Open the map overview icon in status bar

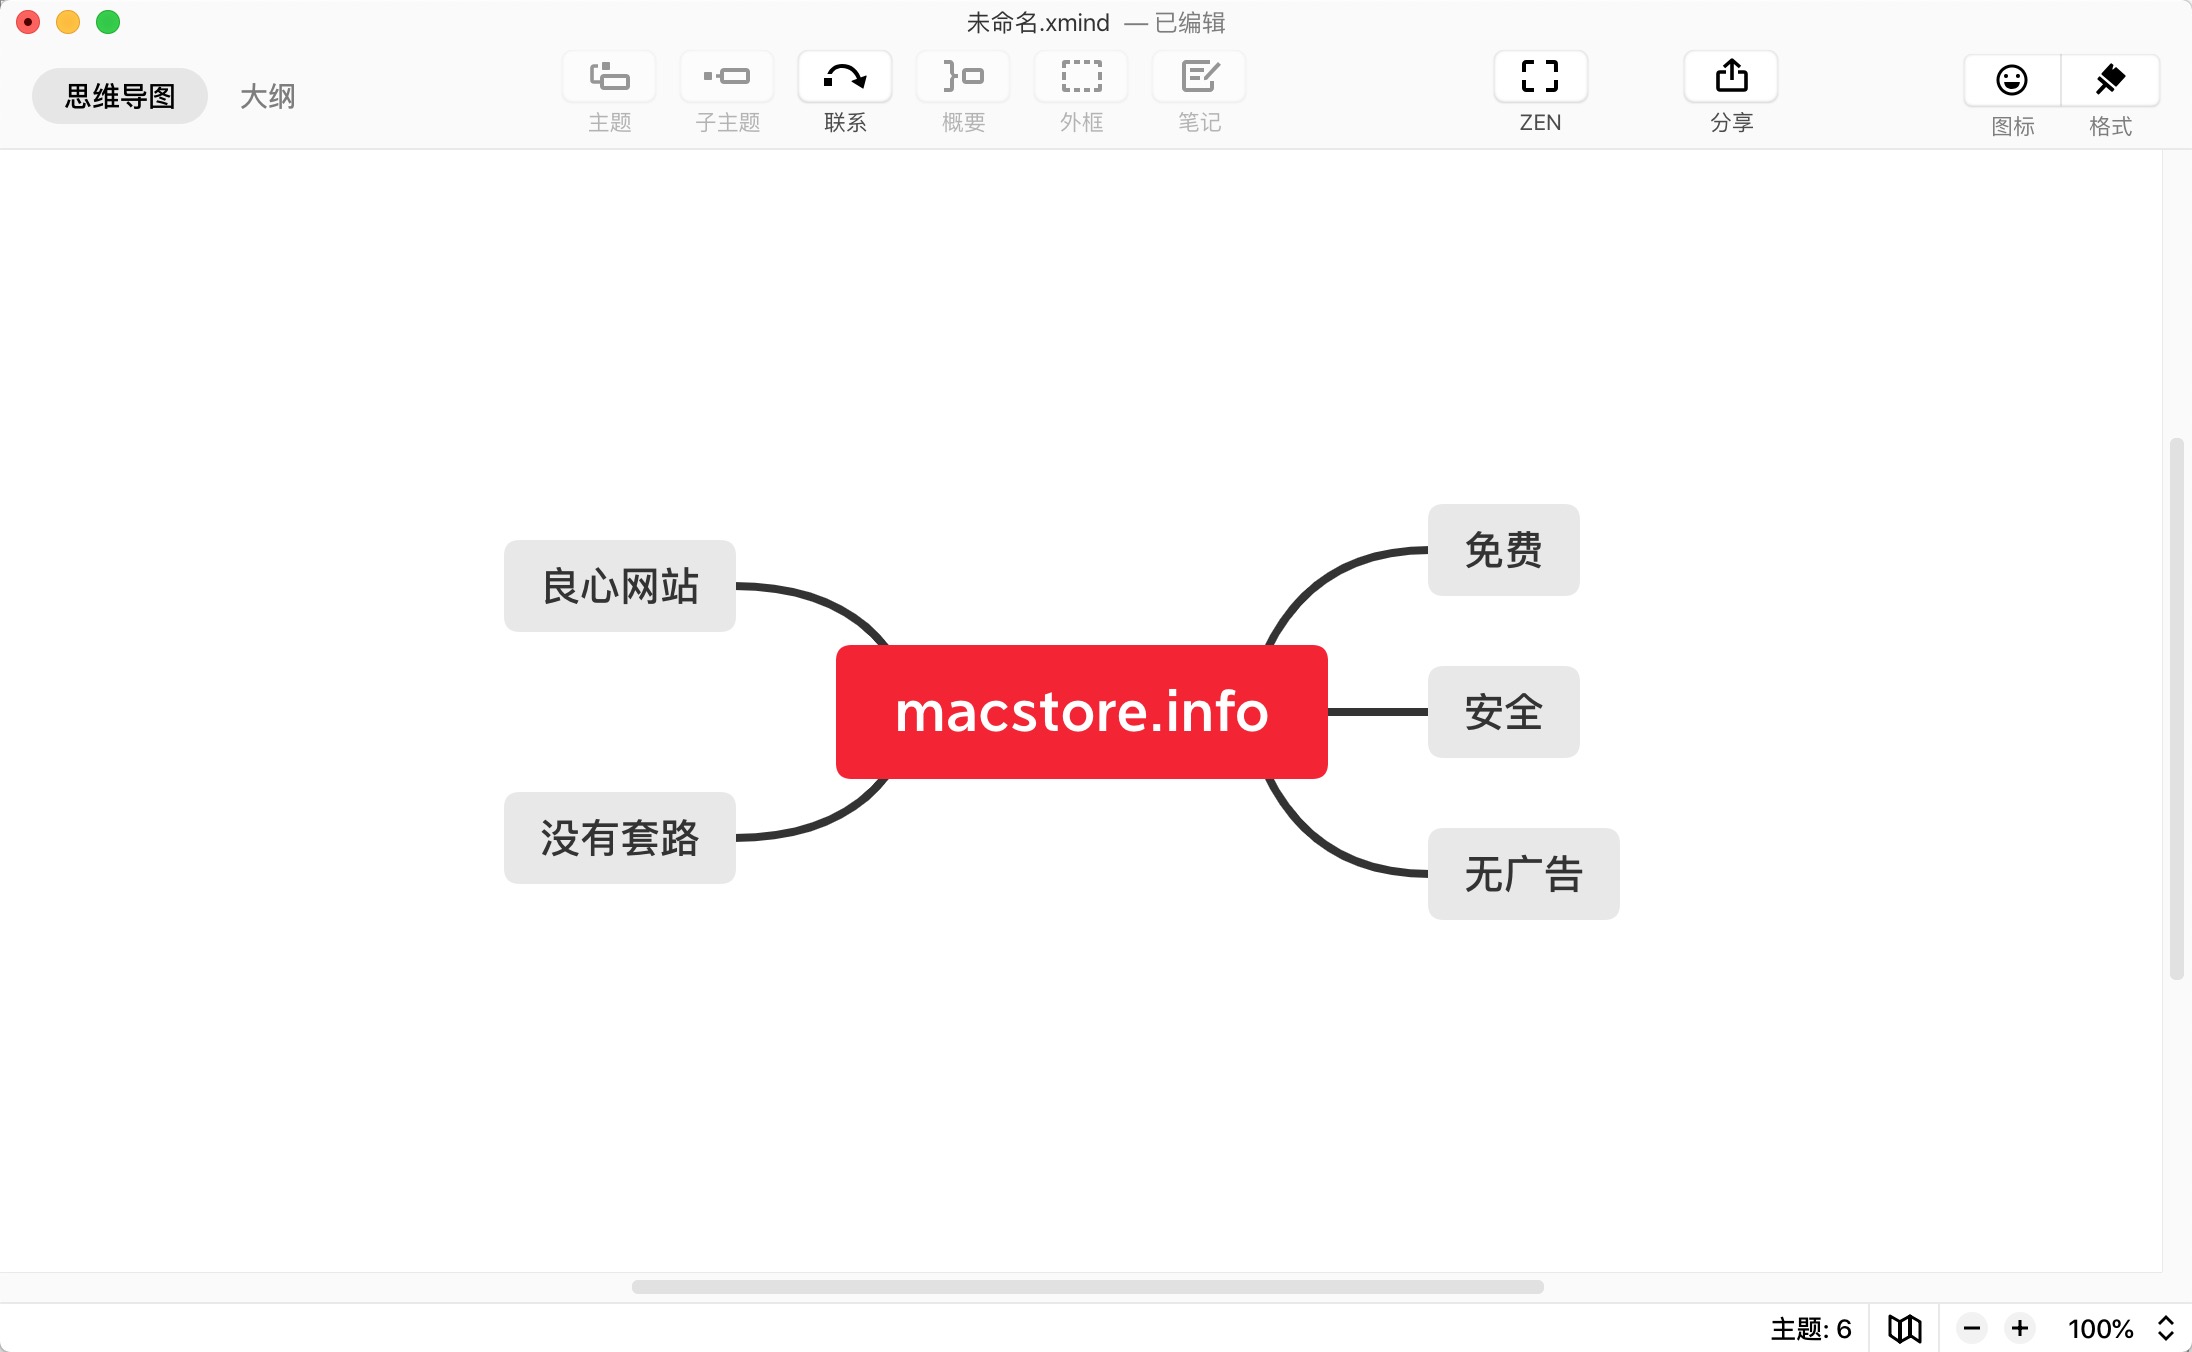click(x=1904, y=1328)
